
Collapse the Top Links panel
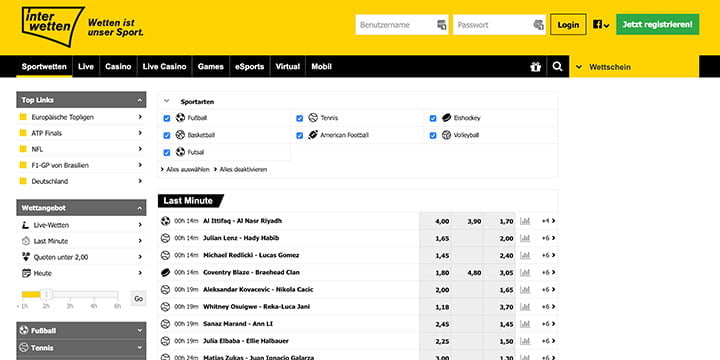(139, 100)
